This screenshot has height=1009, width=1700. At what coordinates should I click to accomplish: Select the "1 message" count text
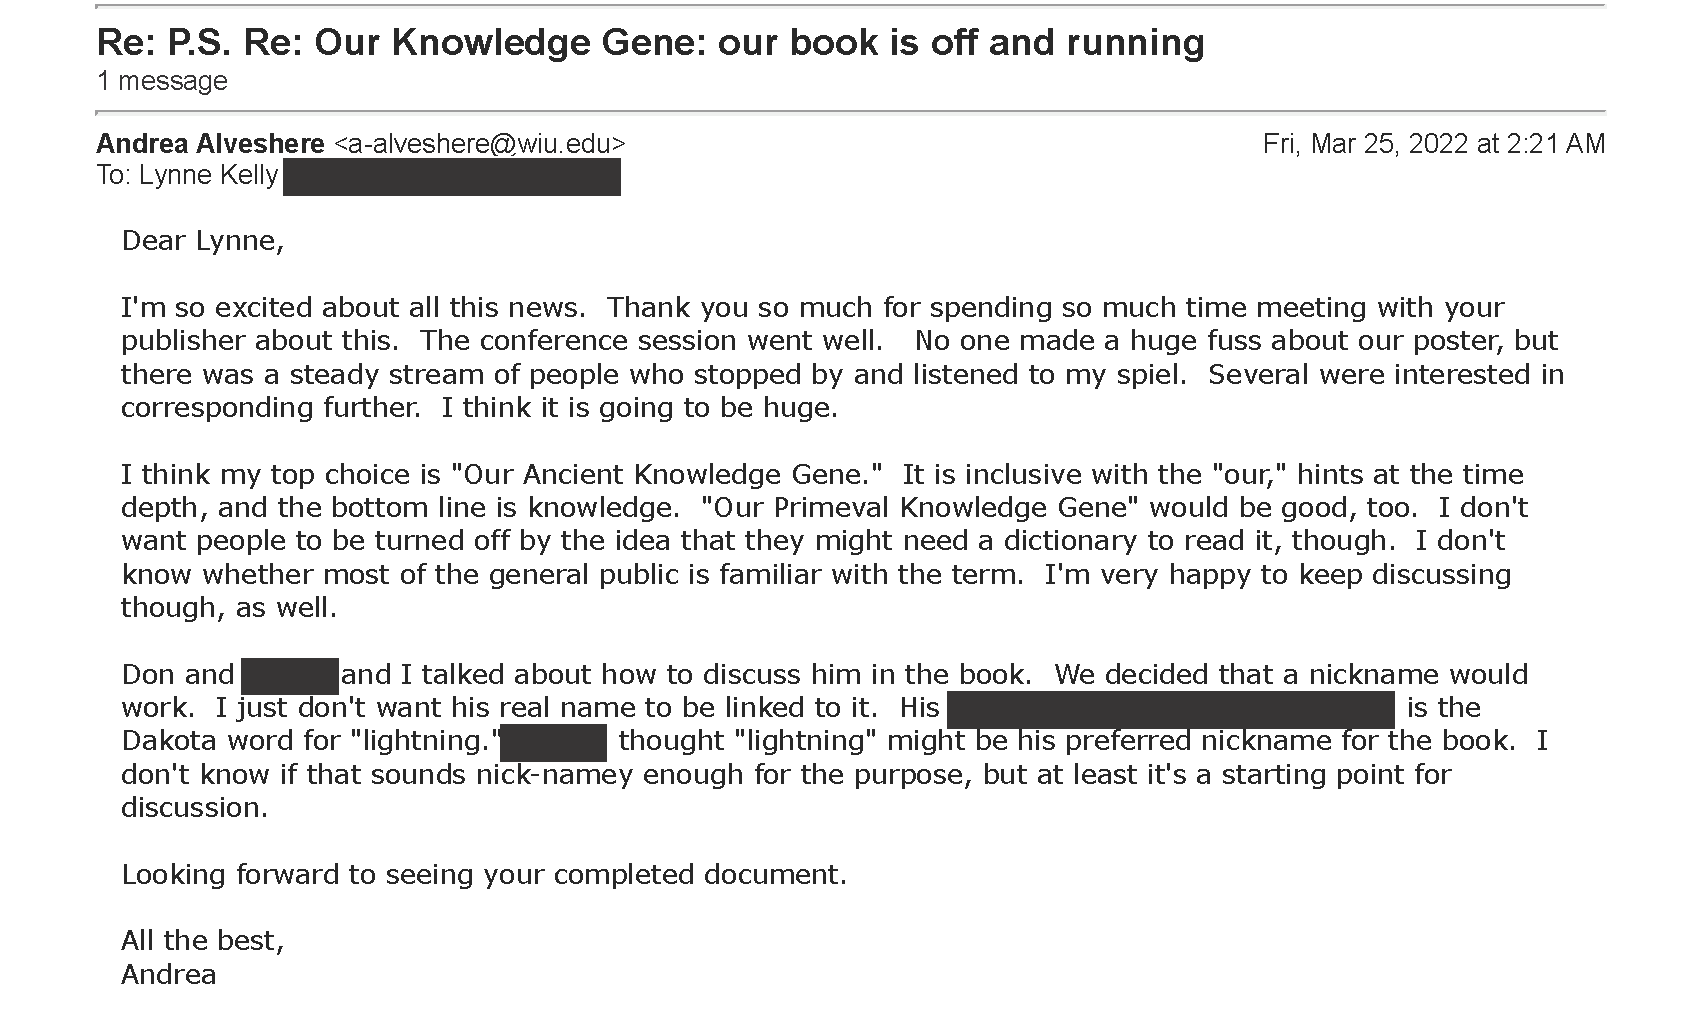tap(162, 81)
